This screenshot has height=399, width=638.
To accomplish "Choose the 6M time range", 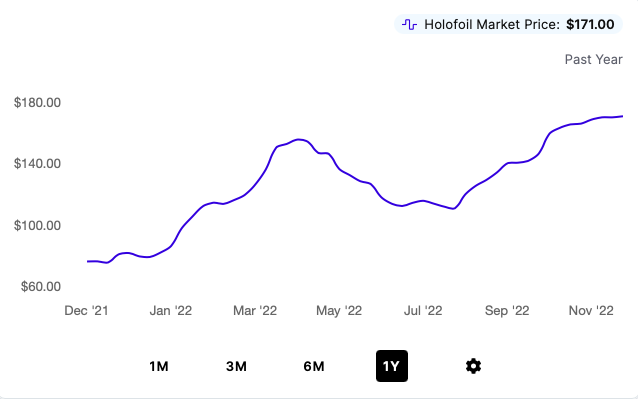I will (x=314, y=366).
